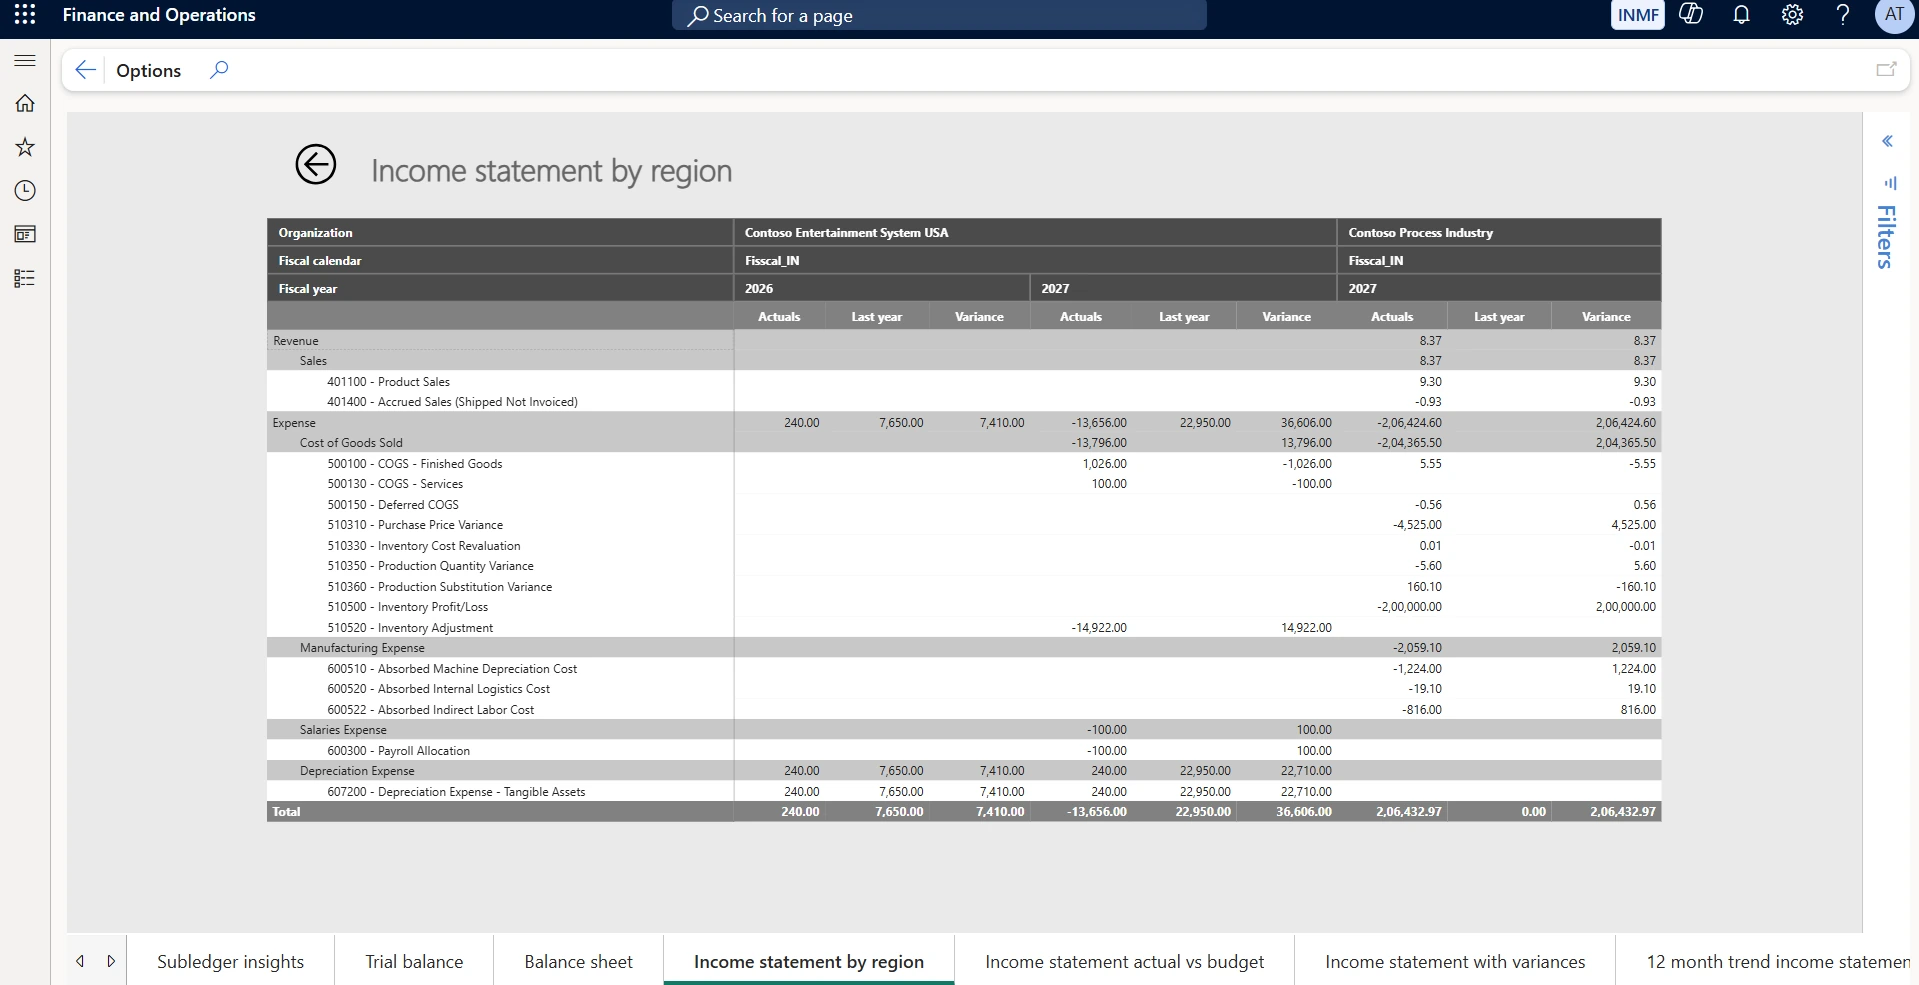Open Income statement with variances tab

pyautogui.click(x=1455, y=961)
